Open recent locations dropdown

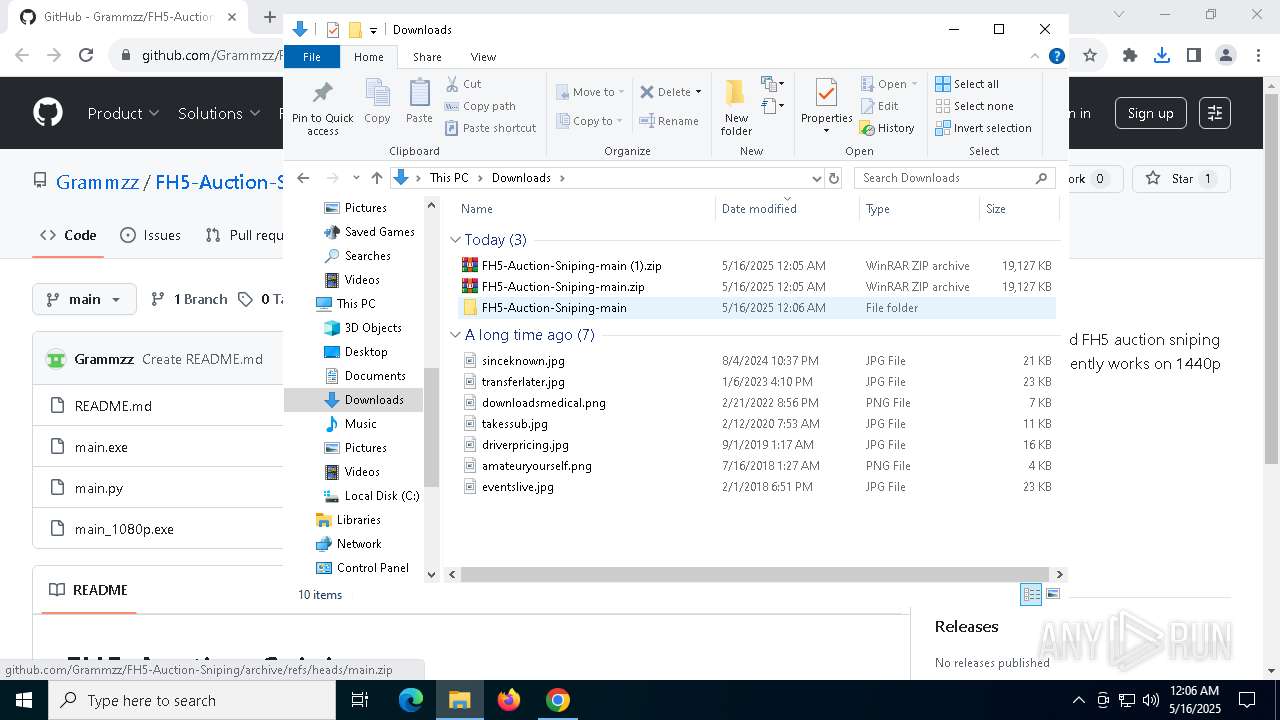356,178
